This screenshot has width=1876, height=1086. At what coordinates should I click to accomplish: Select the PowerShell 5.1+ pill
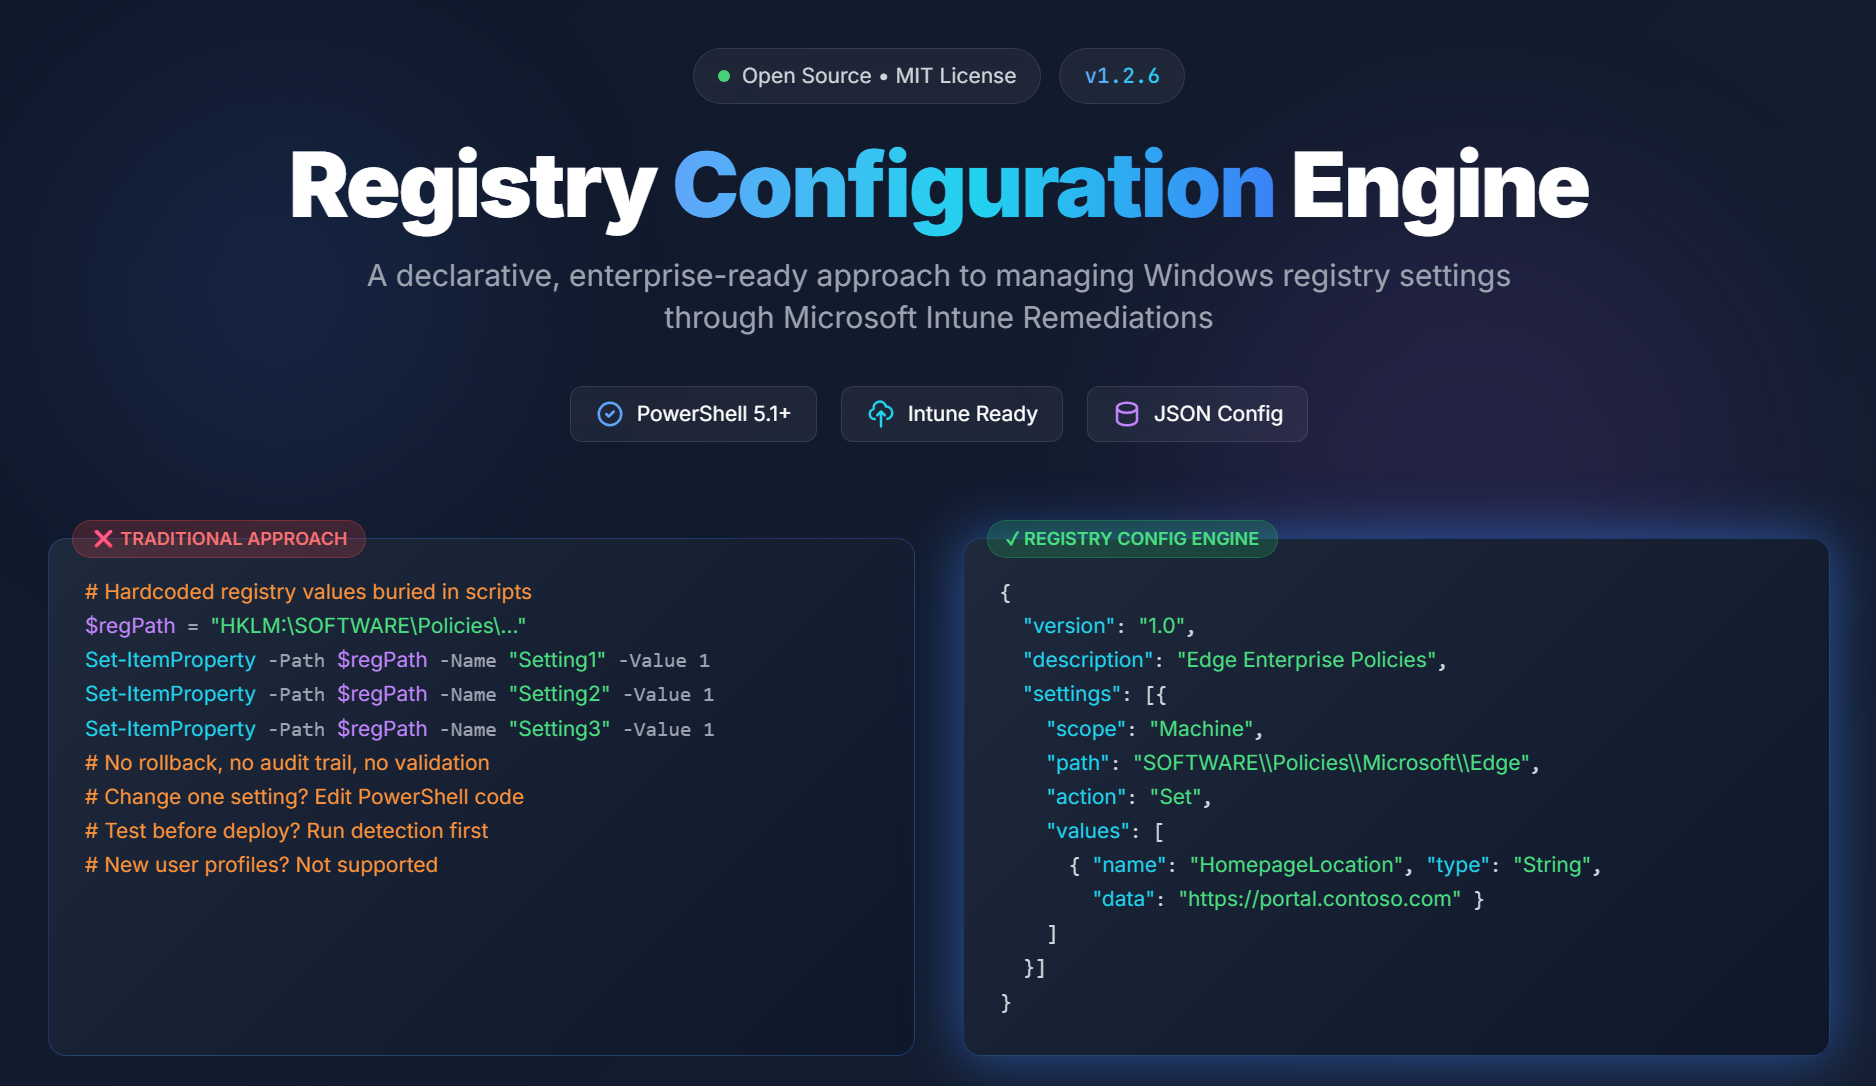coord(693,414)
